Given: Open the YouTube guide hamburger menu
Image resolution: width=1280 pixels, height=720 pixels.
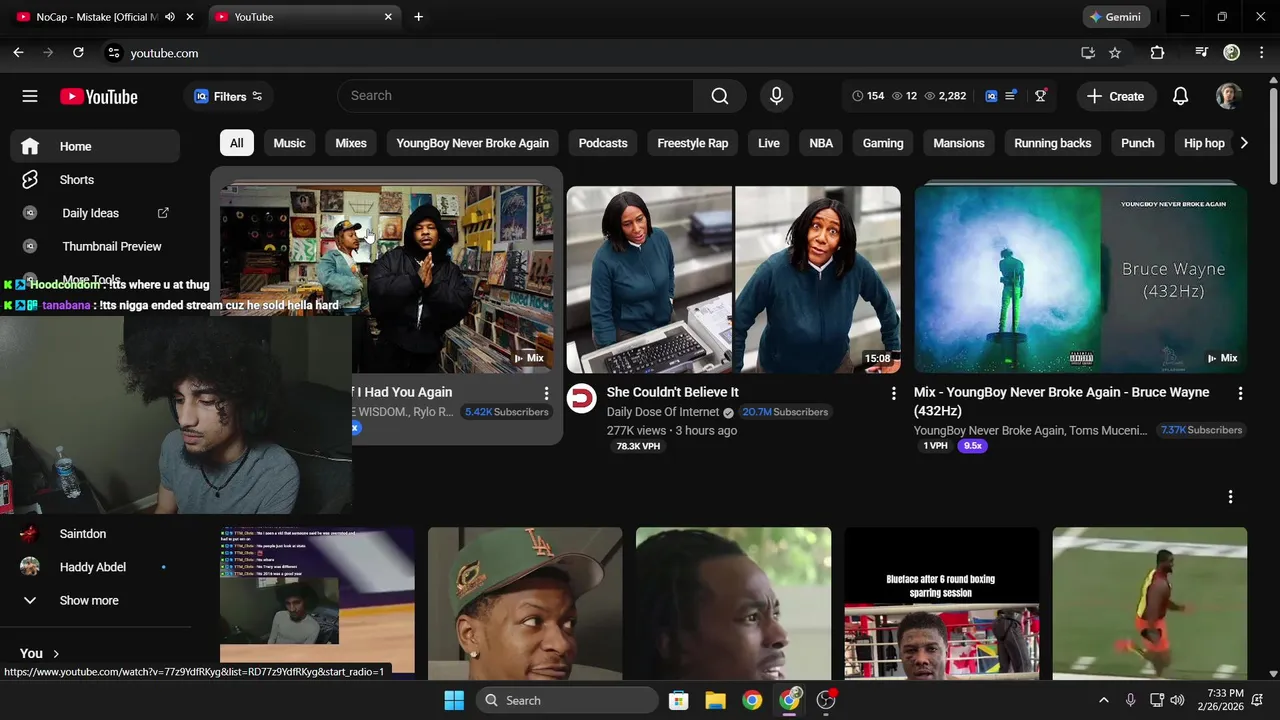Looking at the screenshot, I should [x=30, y=96].
